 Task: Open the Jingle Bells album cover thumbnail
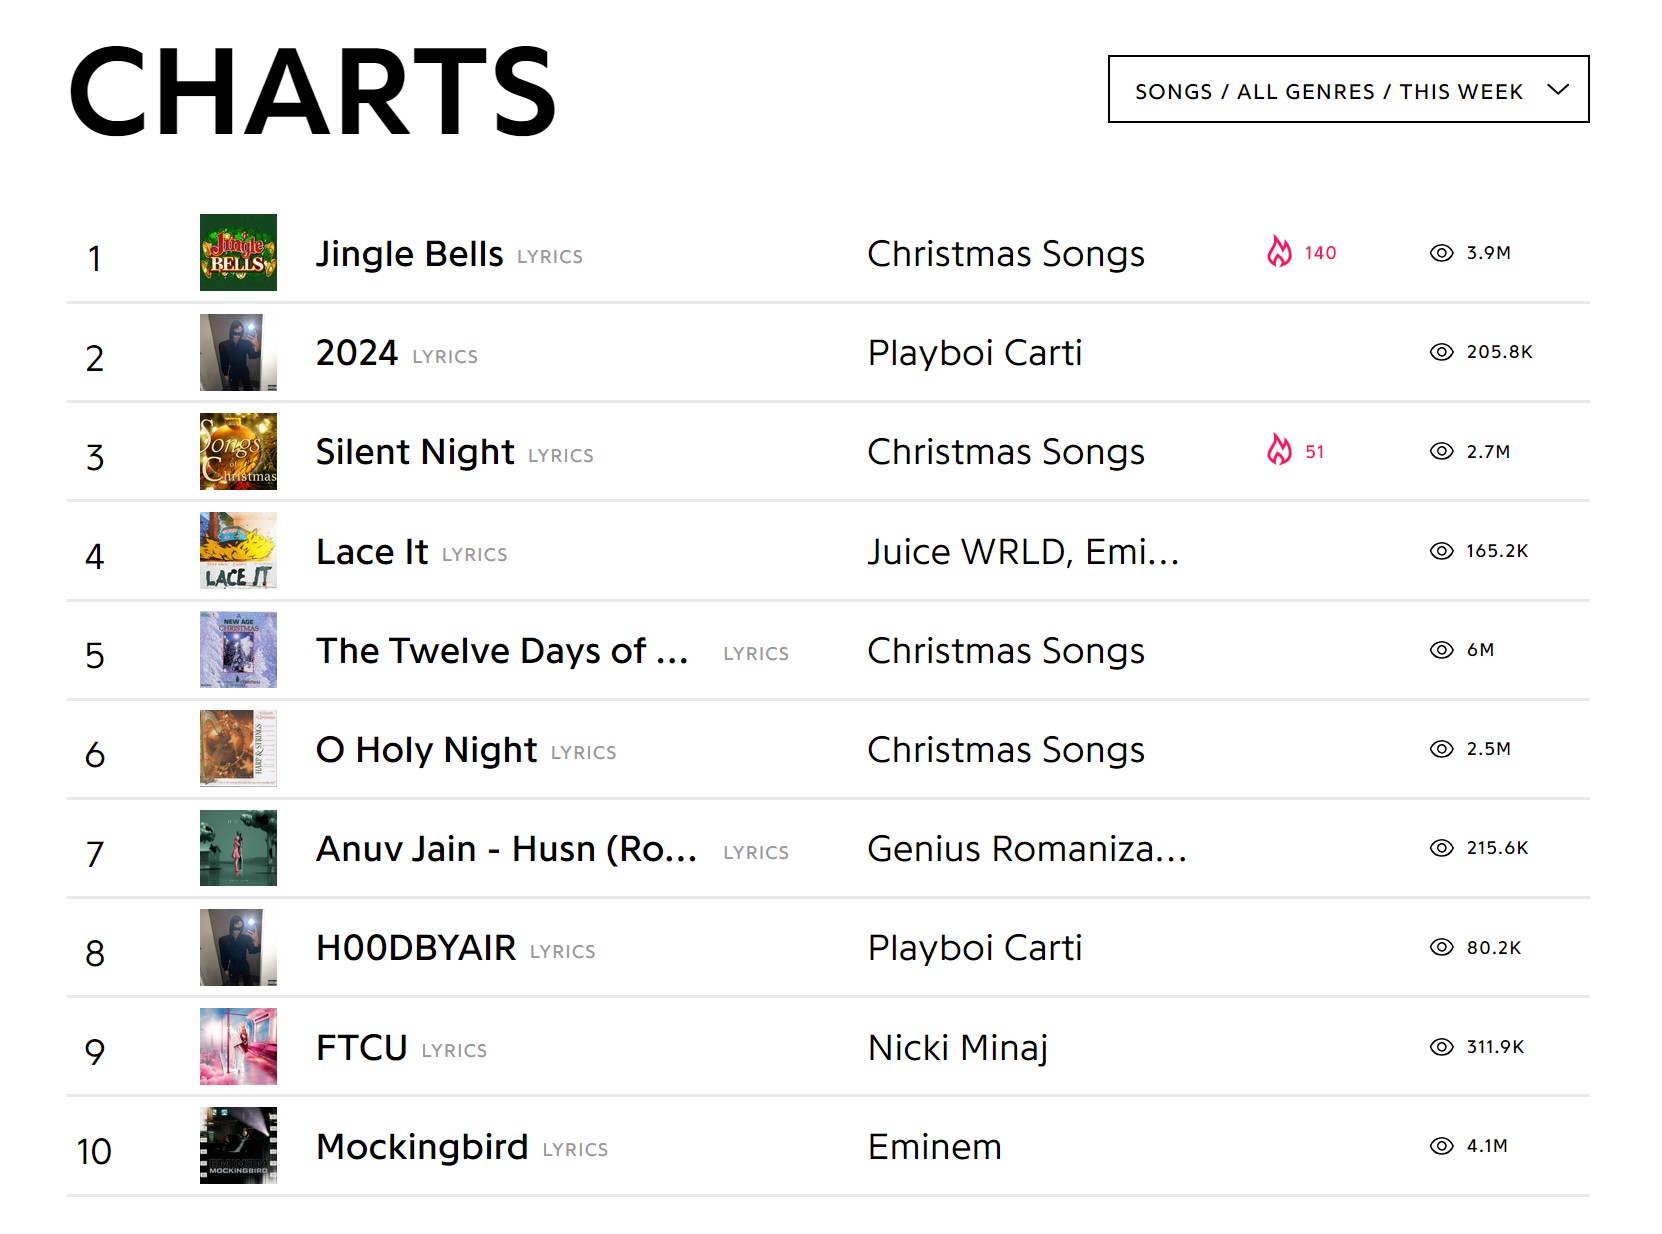238,252
